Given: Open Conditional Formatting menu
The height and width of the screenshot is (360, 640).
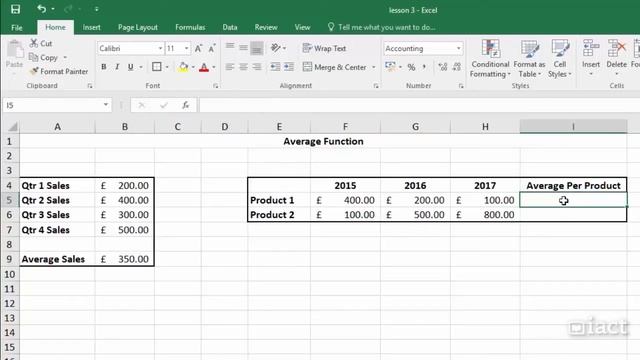Looking at the screenshot, I should click(490, 58).
